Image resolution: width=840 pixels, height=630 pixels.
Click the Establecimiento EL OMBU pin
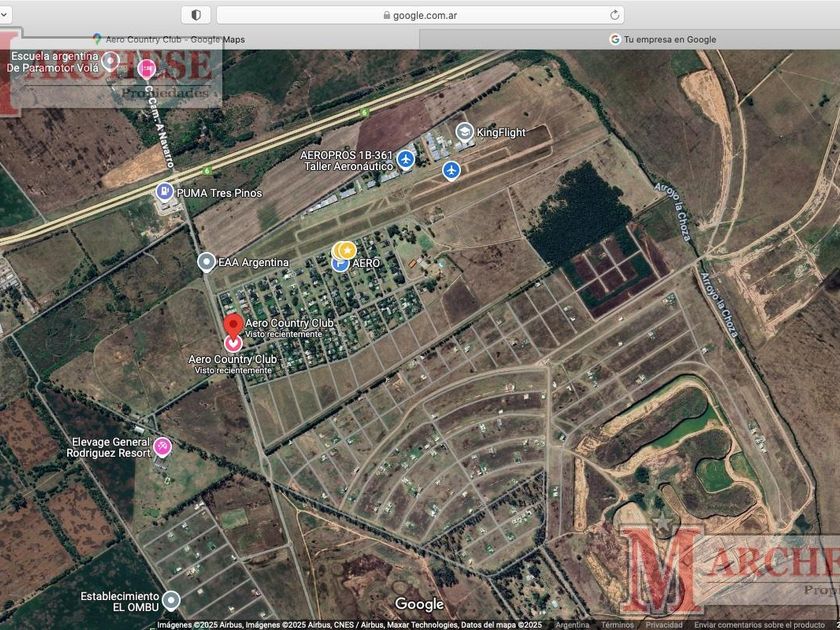(x=171, y=601)
